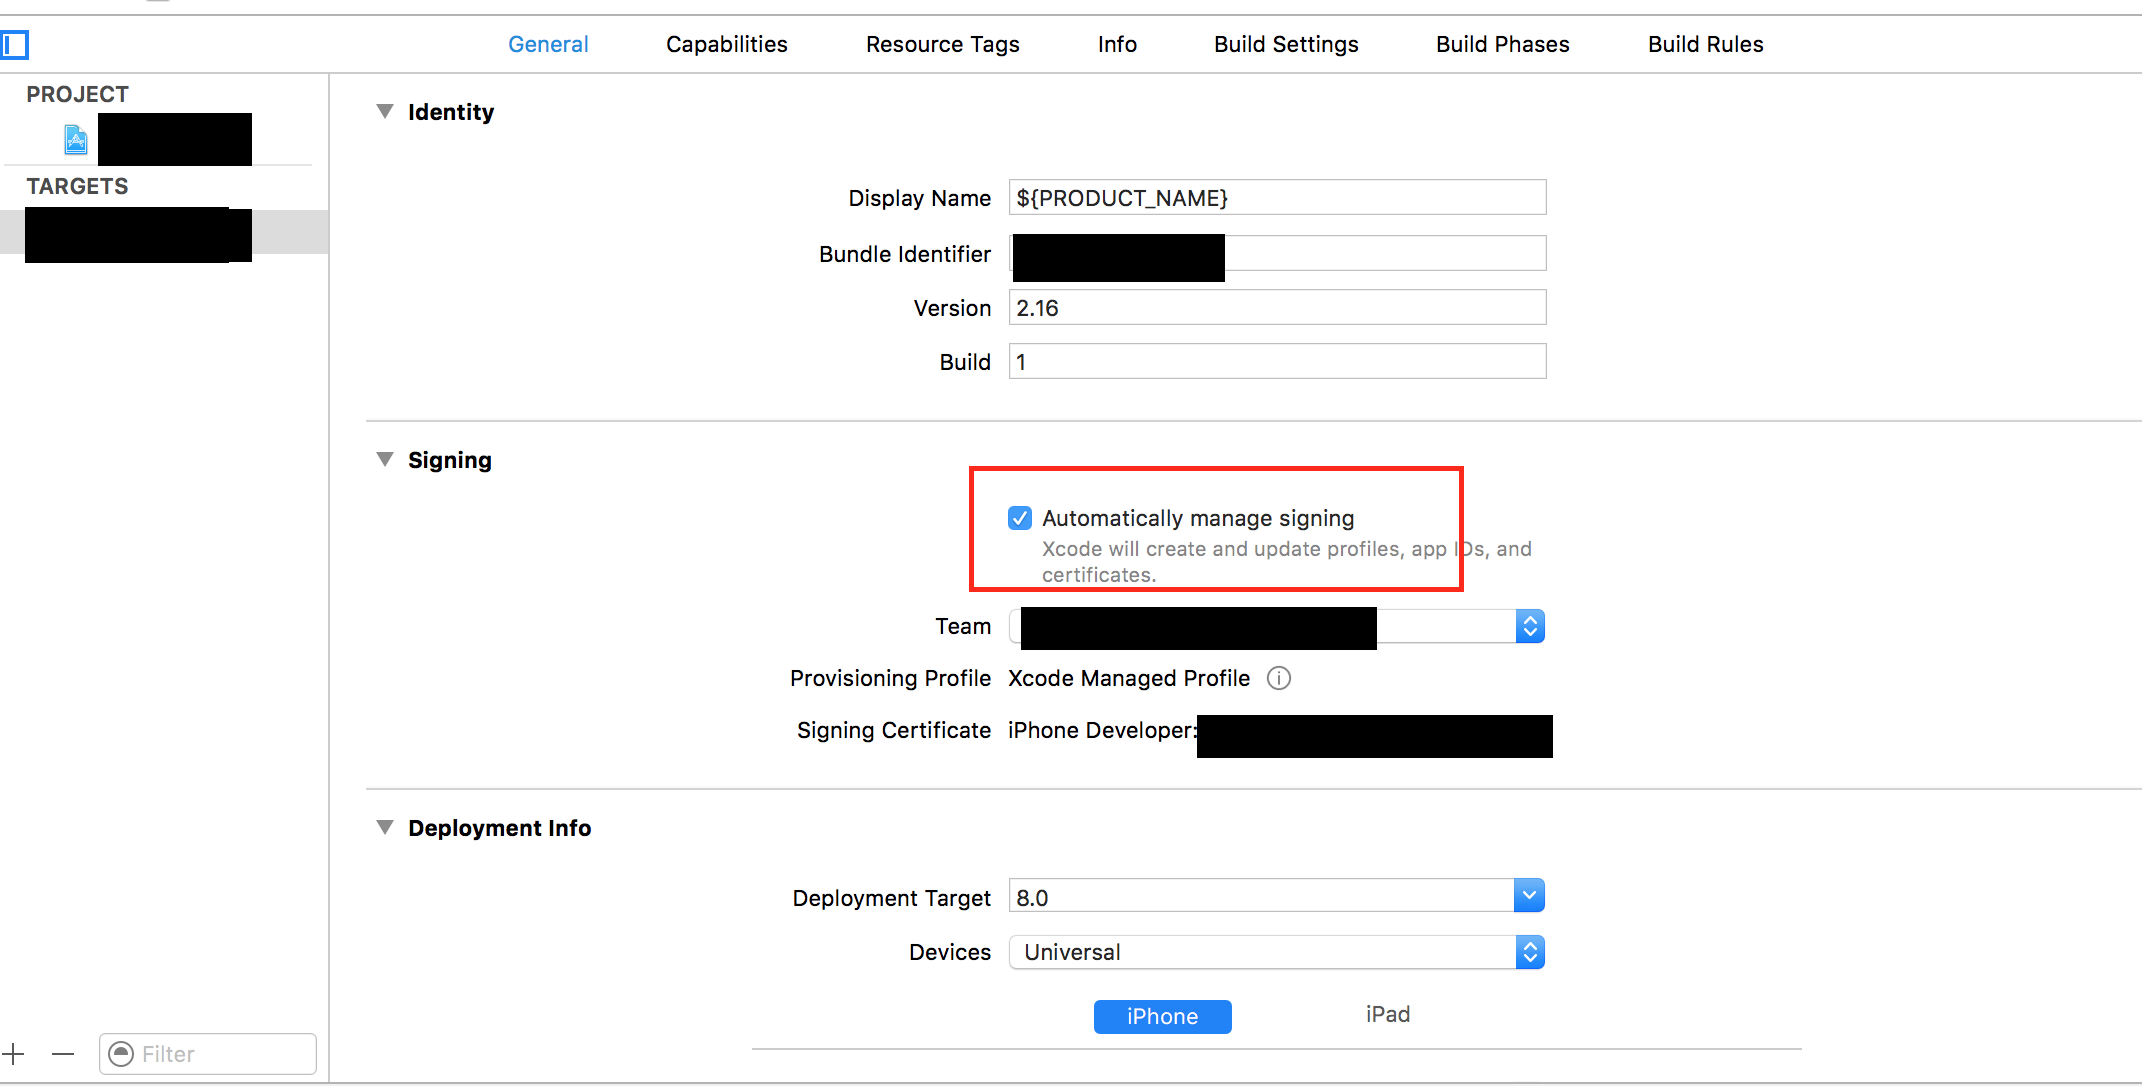The width and height of the screenshot is (2142, 1086).
Task: Click the Xcode project file icon
Action: (x=76, y=139)
